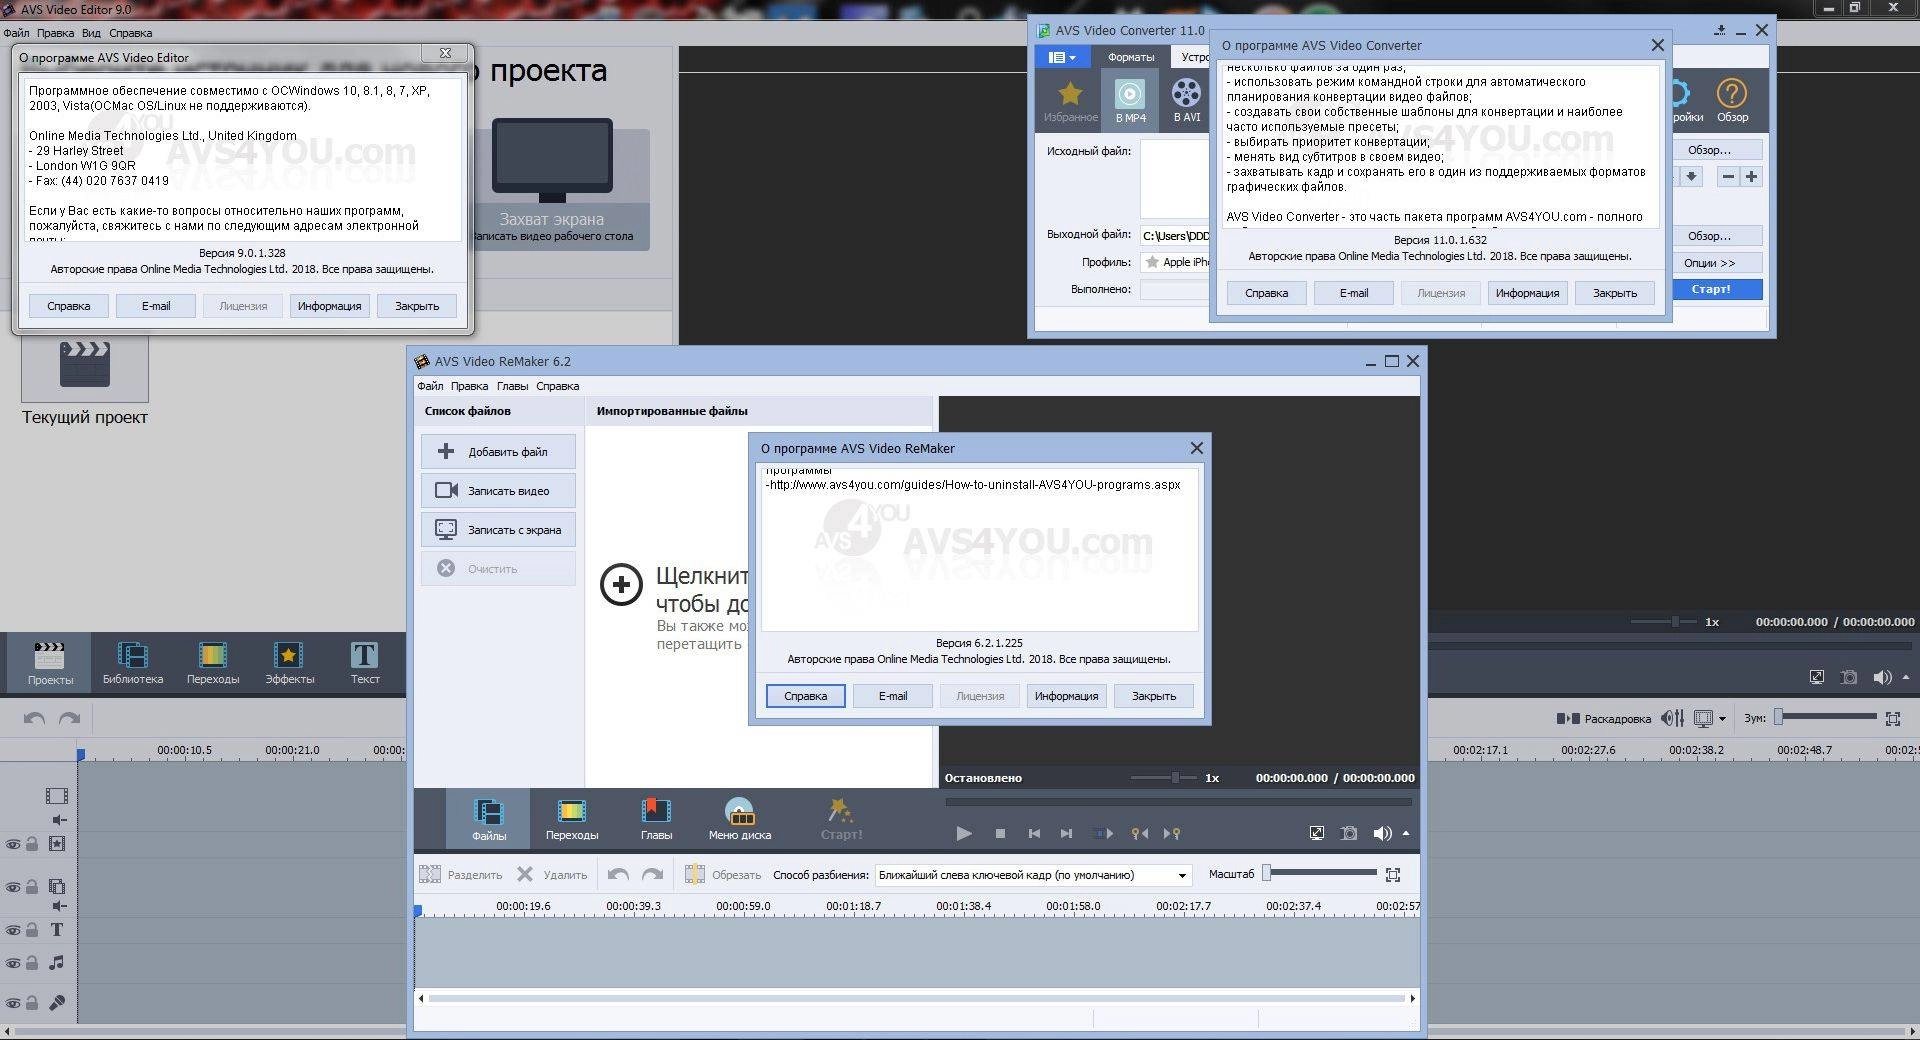Toggle visibility eye of video effects track
Viewport: 1920px width, 1040px height.
(x=13, y=844)
